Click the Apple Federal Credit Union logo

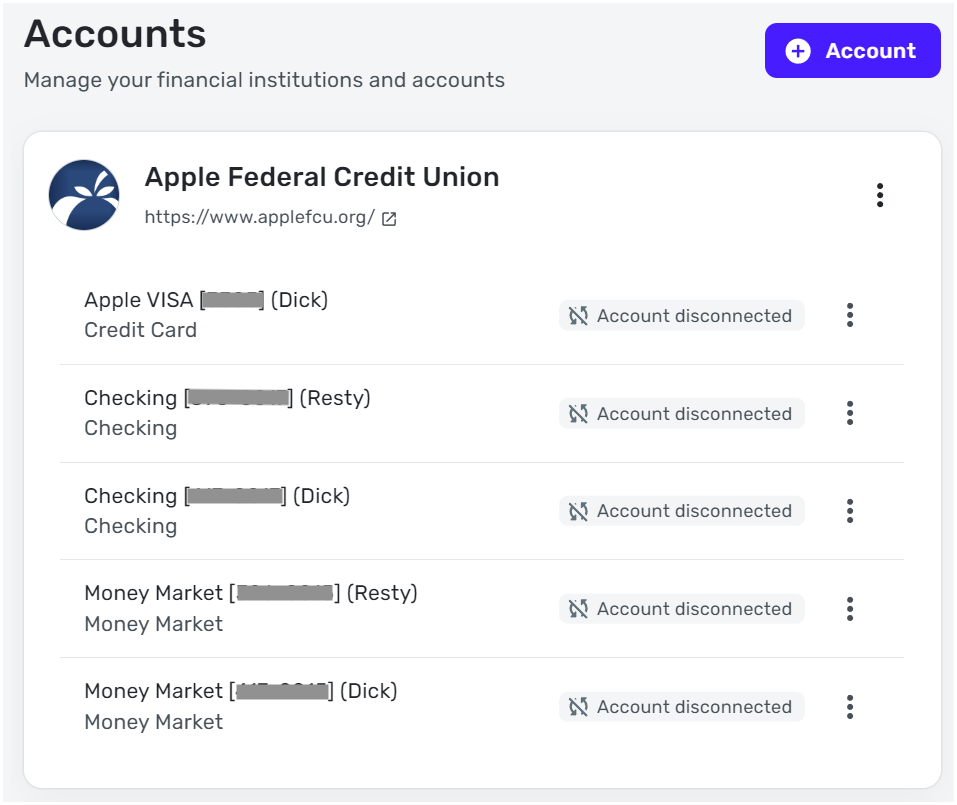click(84, 195)
